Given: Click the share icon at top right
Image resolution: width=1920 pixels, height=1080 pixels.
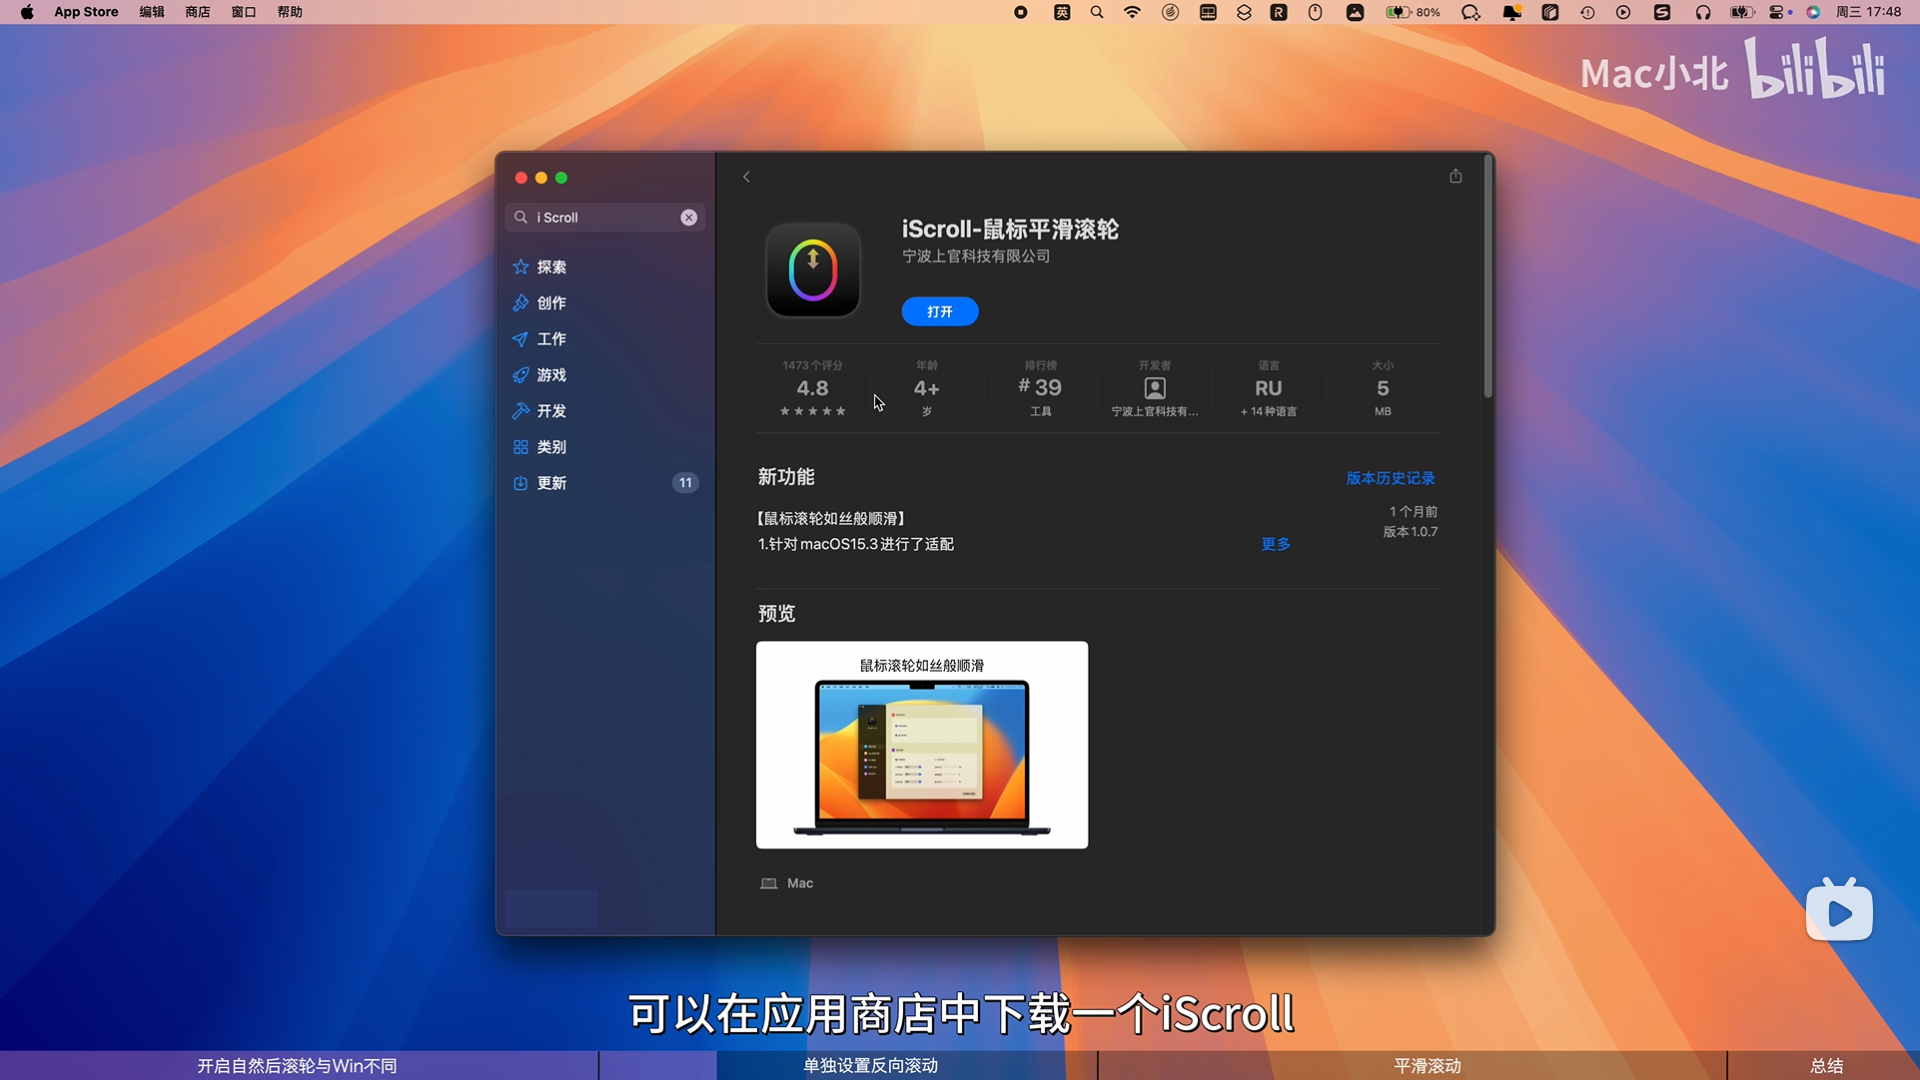Looking at the screenshot, I should (1455, 176).
